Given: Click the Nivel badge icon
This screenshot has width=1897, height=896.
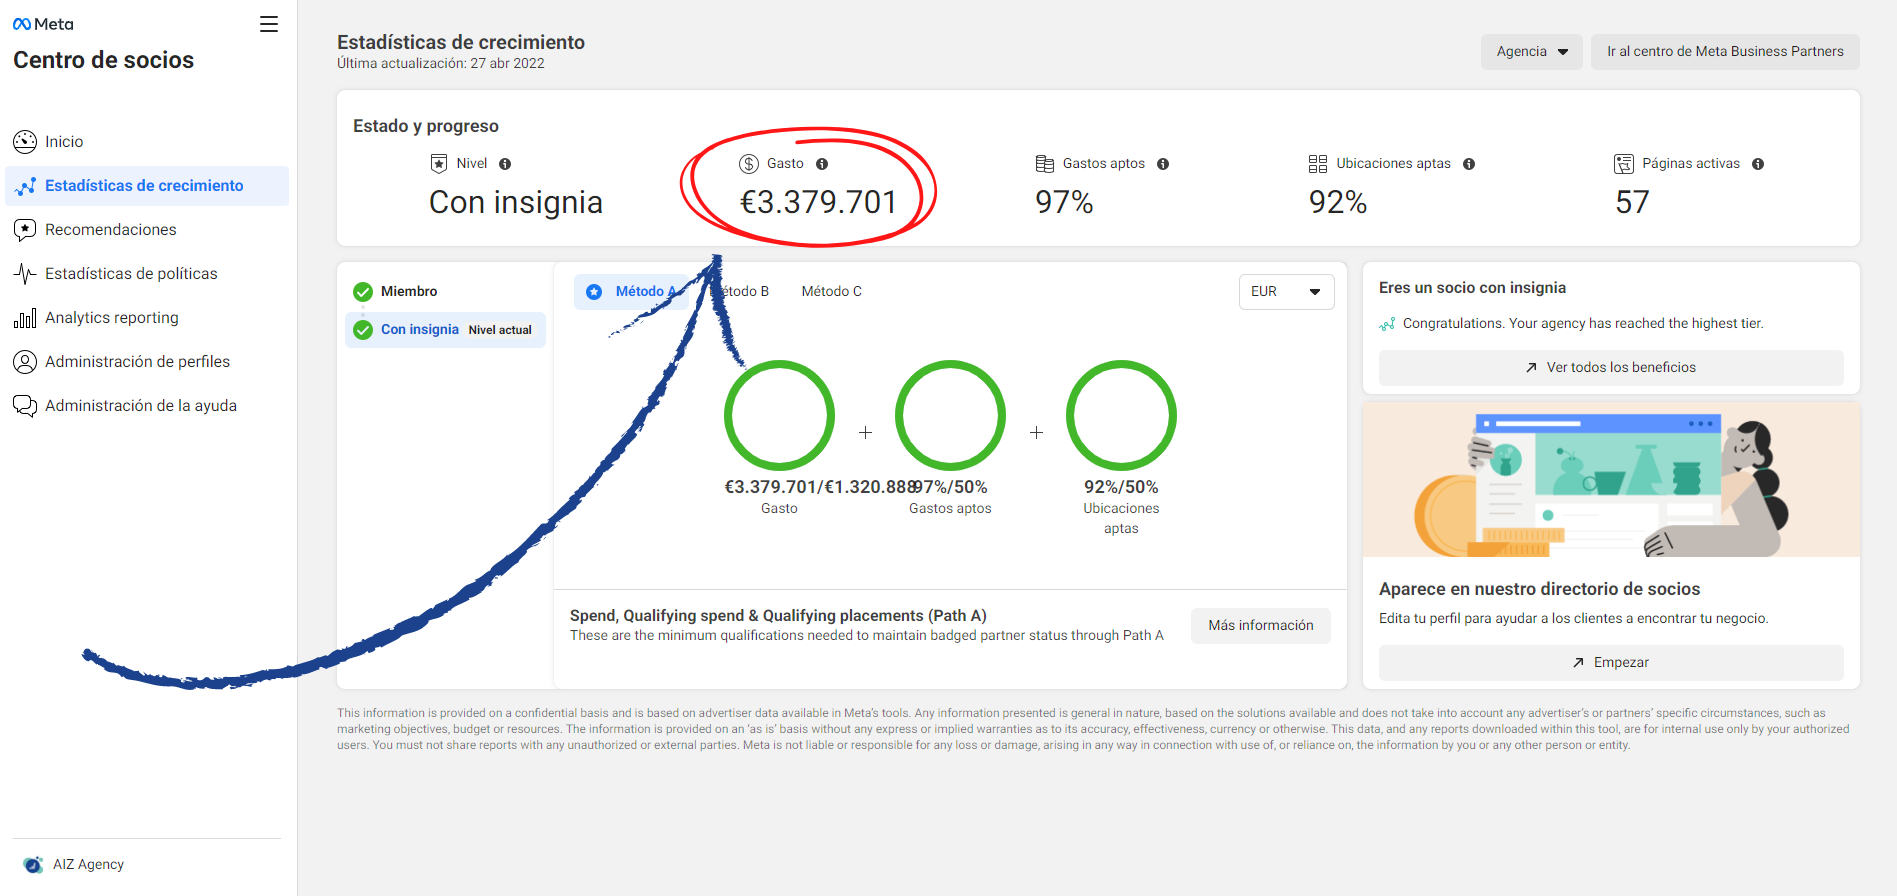Looking at the screenshot, I should (439, 164).
